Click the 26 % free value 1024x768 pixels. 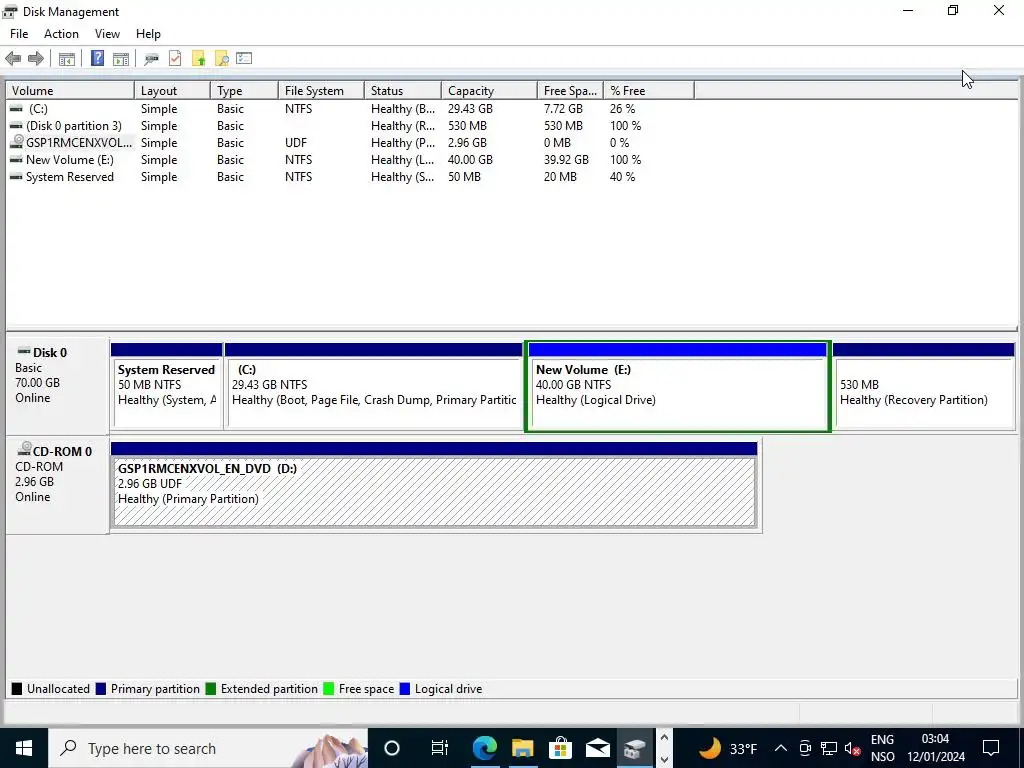622,109
